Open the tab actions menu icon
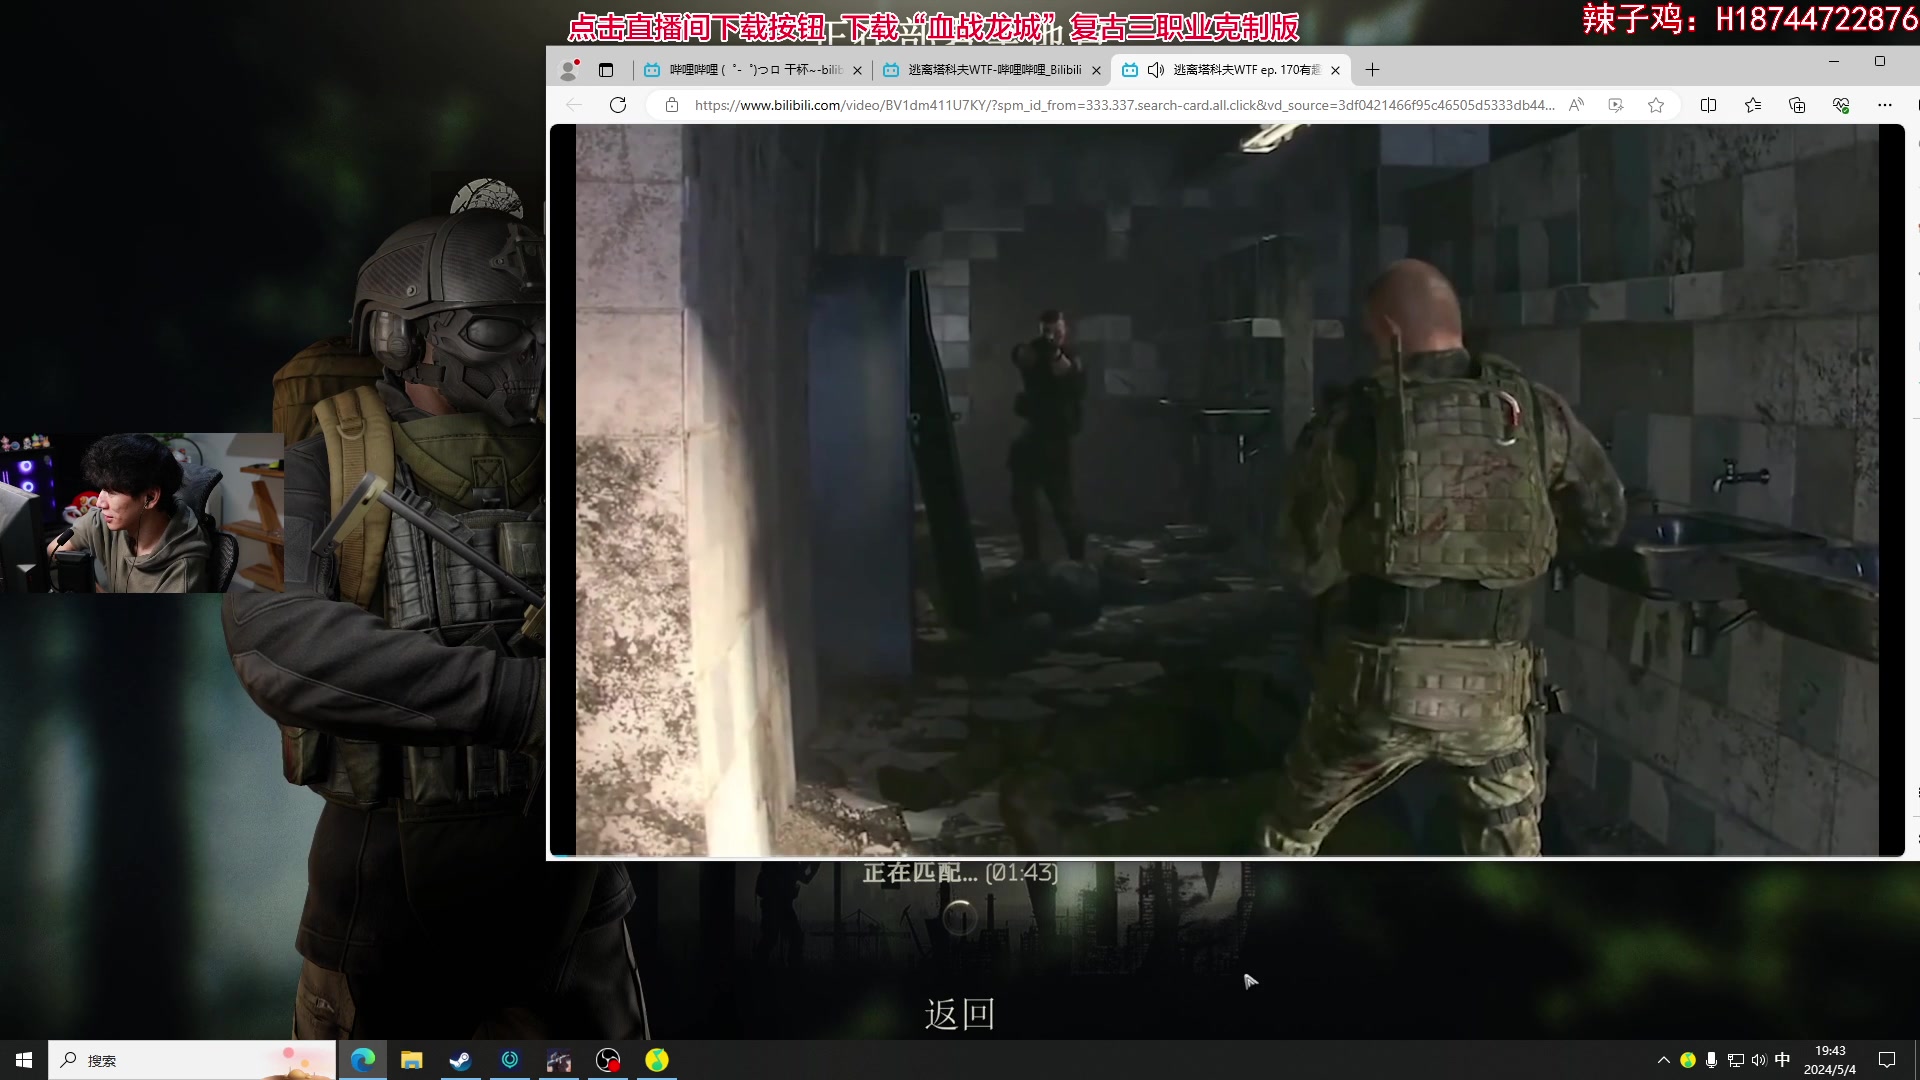1920x1080 pixels. tap(606, 70)
